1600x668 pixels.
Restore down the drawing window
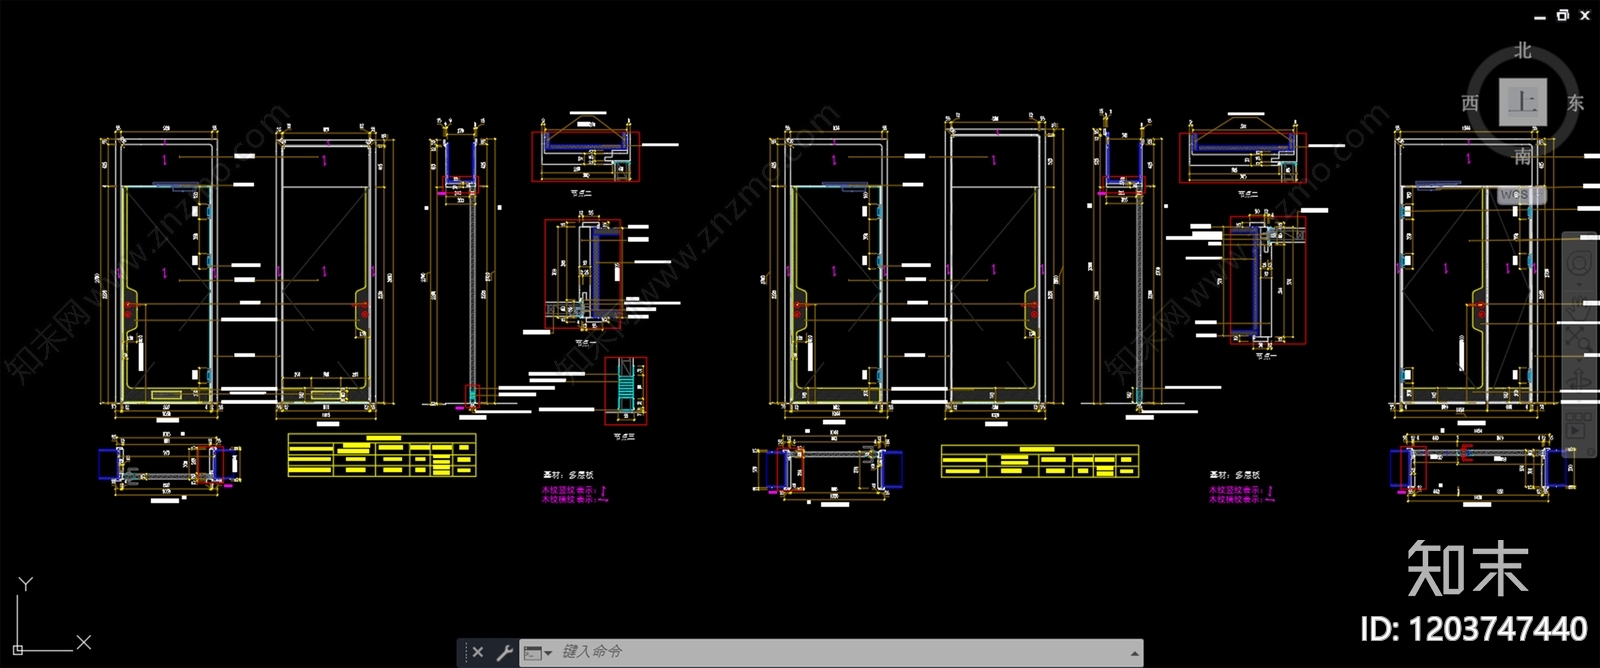[1563, 15]
